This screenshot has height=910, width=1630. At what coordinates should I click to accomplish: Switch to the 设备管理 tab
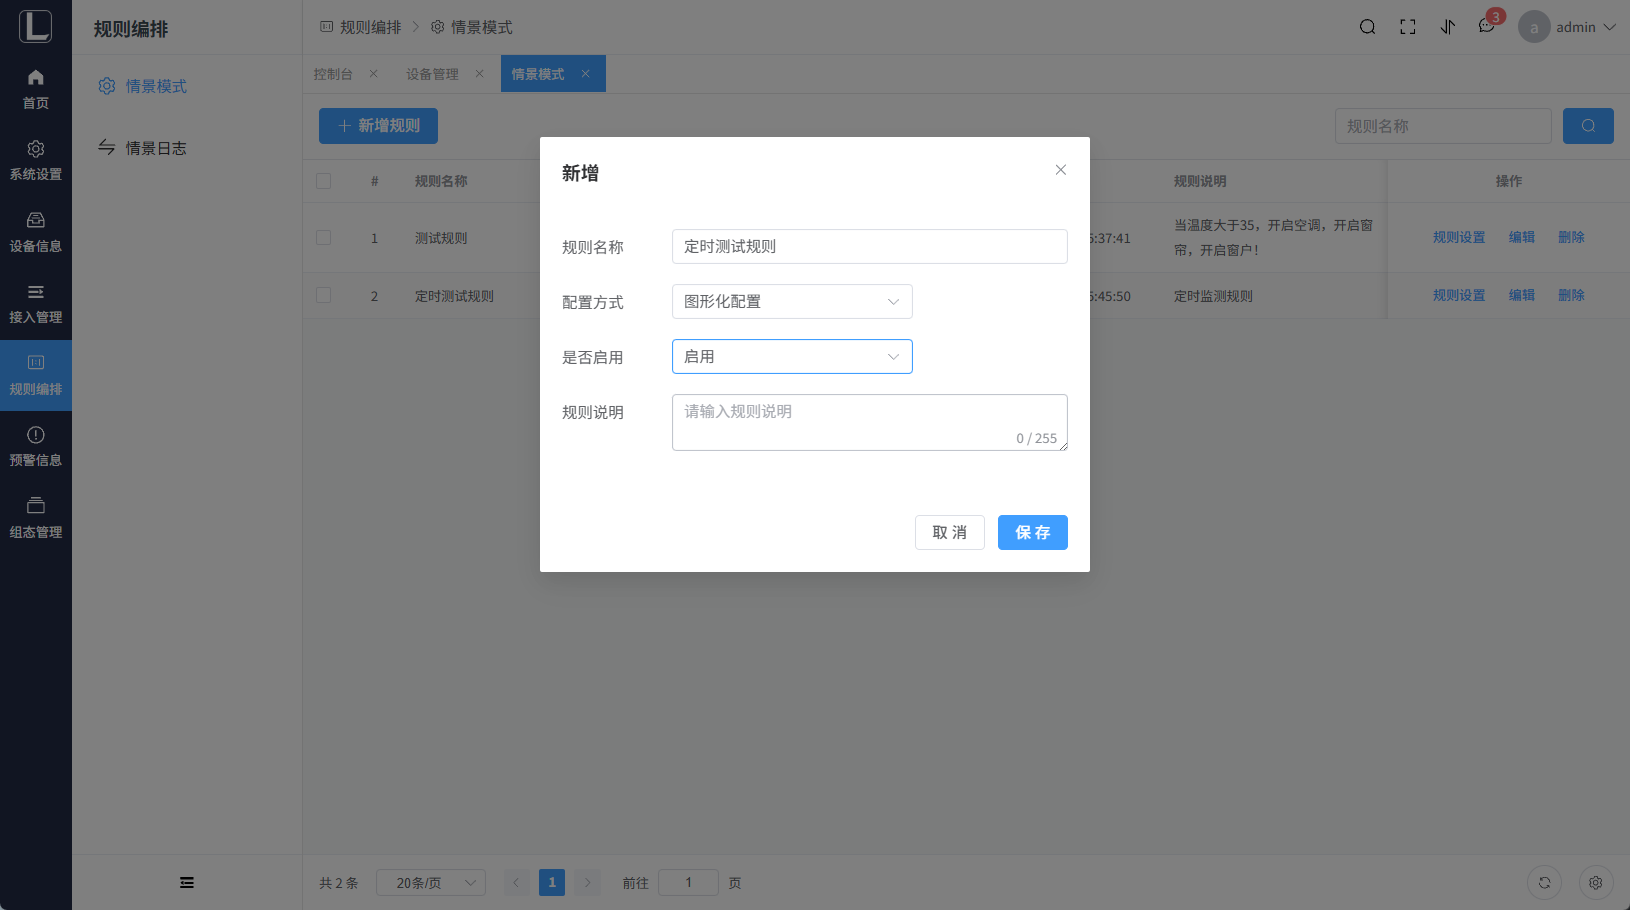pyautogui.click(x=432, y=74)
